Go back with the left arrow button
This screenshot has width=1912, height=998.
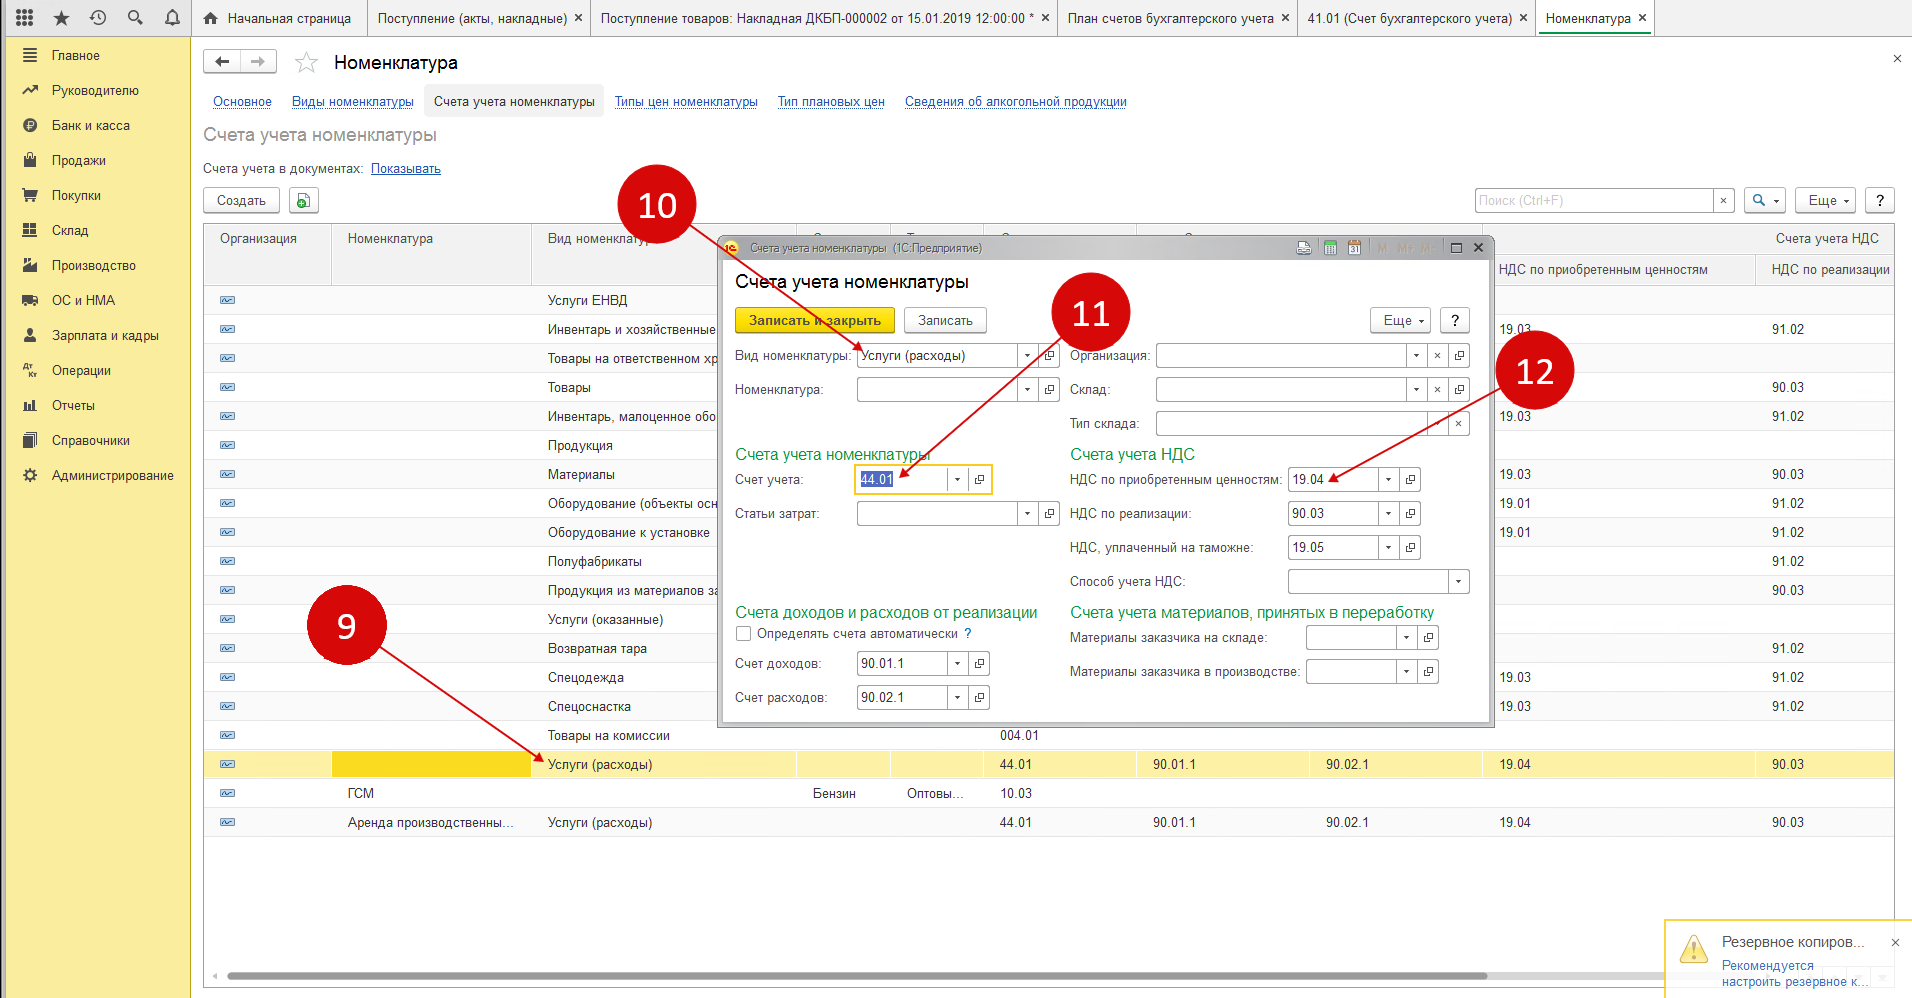tap(222, 62)
